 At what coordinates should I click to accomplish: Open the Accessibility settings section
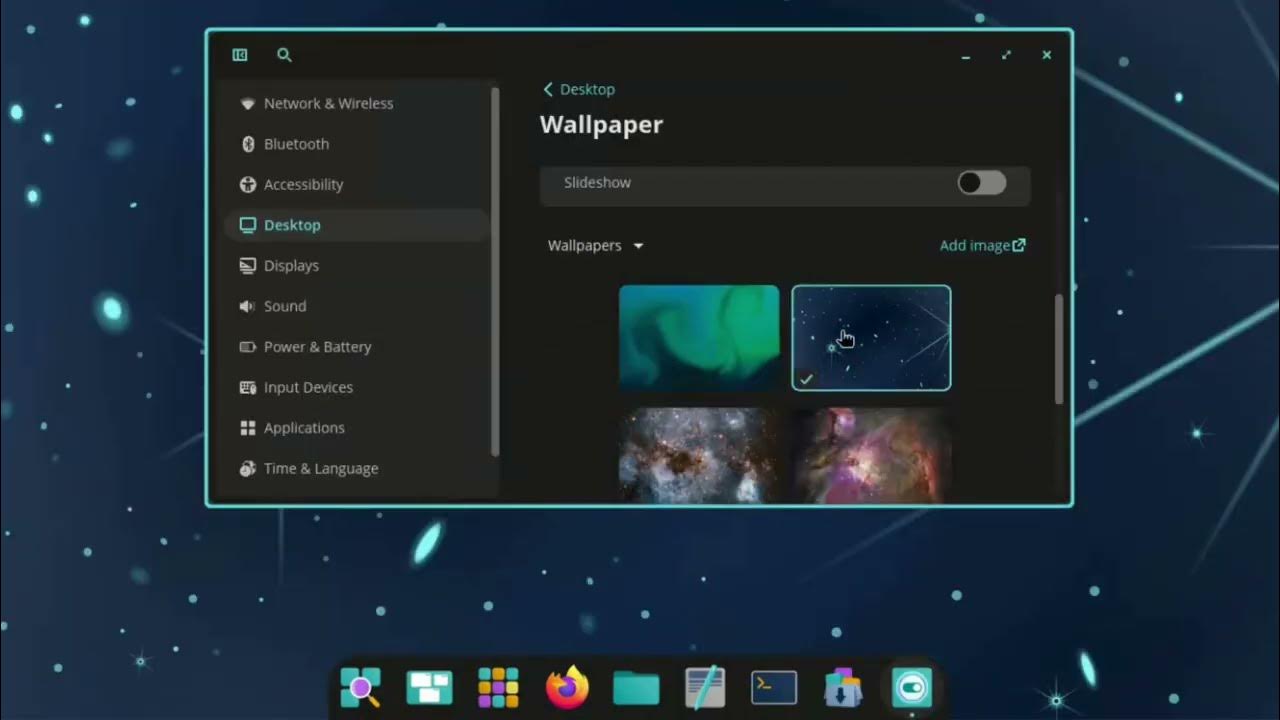(x=303, y=184)
